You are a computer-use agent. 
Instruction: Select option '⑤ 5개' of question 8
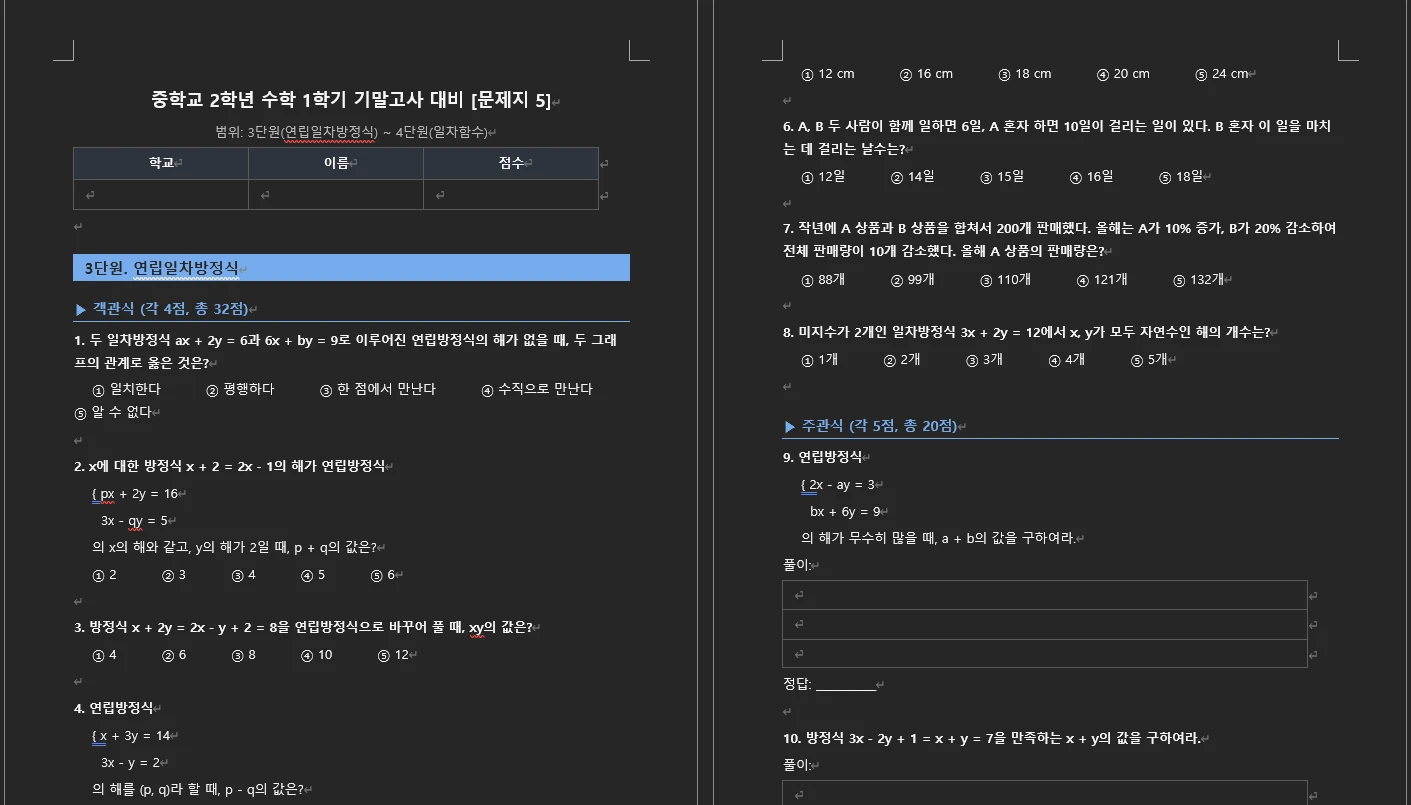pos(1149,360)
